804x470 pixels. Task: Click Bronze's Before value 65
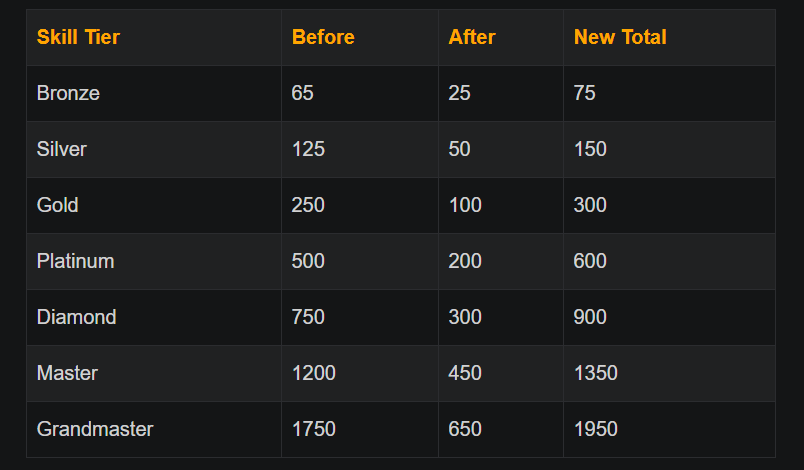pyautogui.click(x=303, y=93)
